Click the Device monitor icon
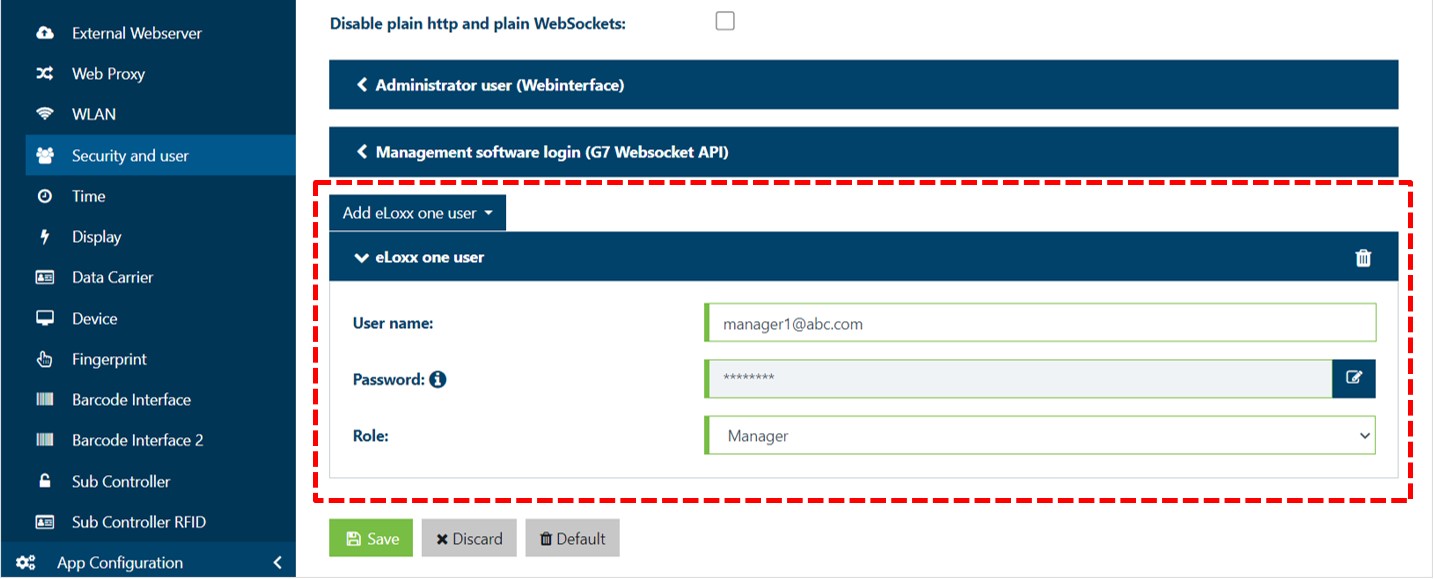 tap(45, 318)
